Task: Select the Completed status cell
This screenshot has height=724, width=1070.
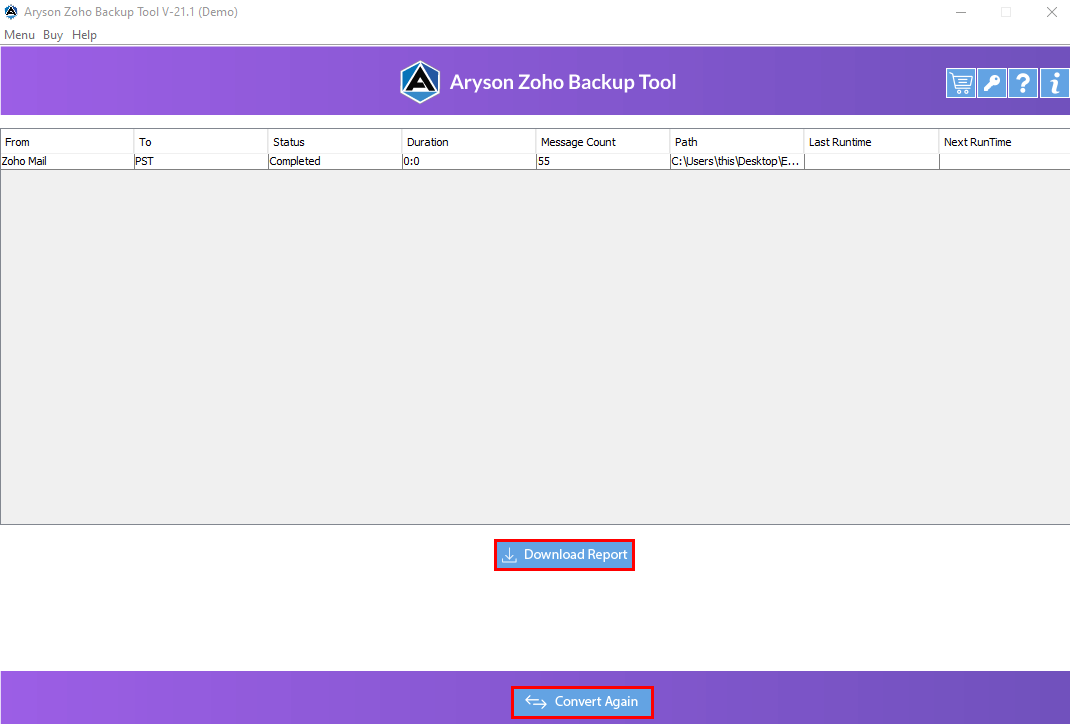Action: (334, 162)
